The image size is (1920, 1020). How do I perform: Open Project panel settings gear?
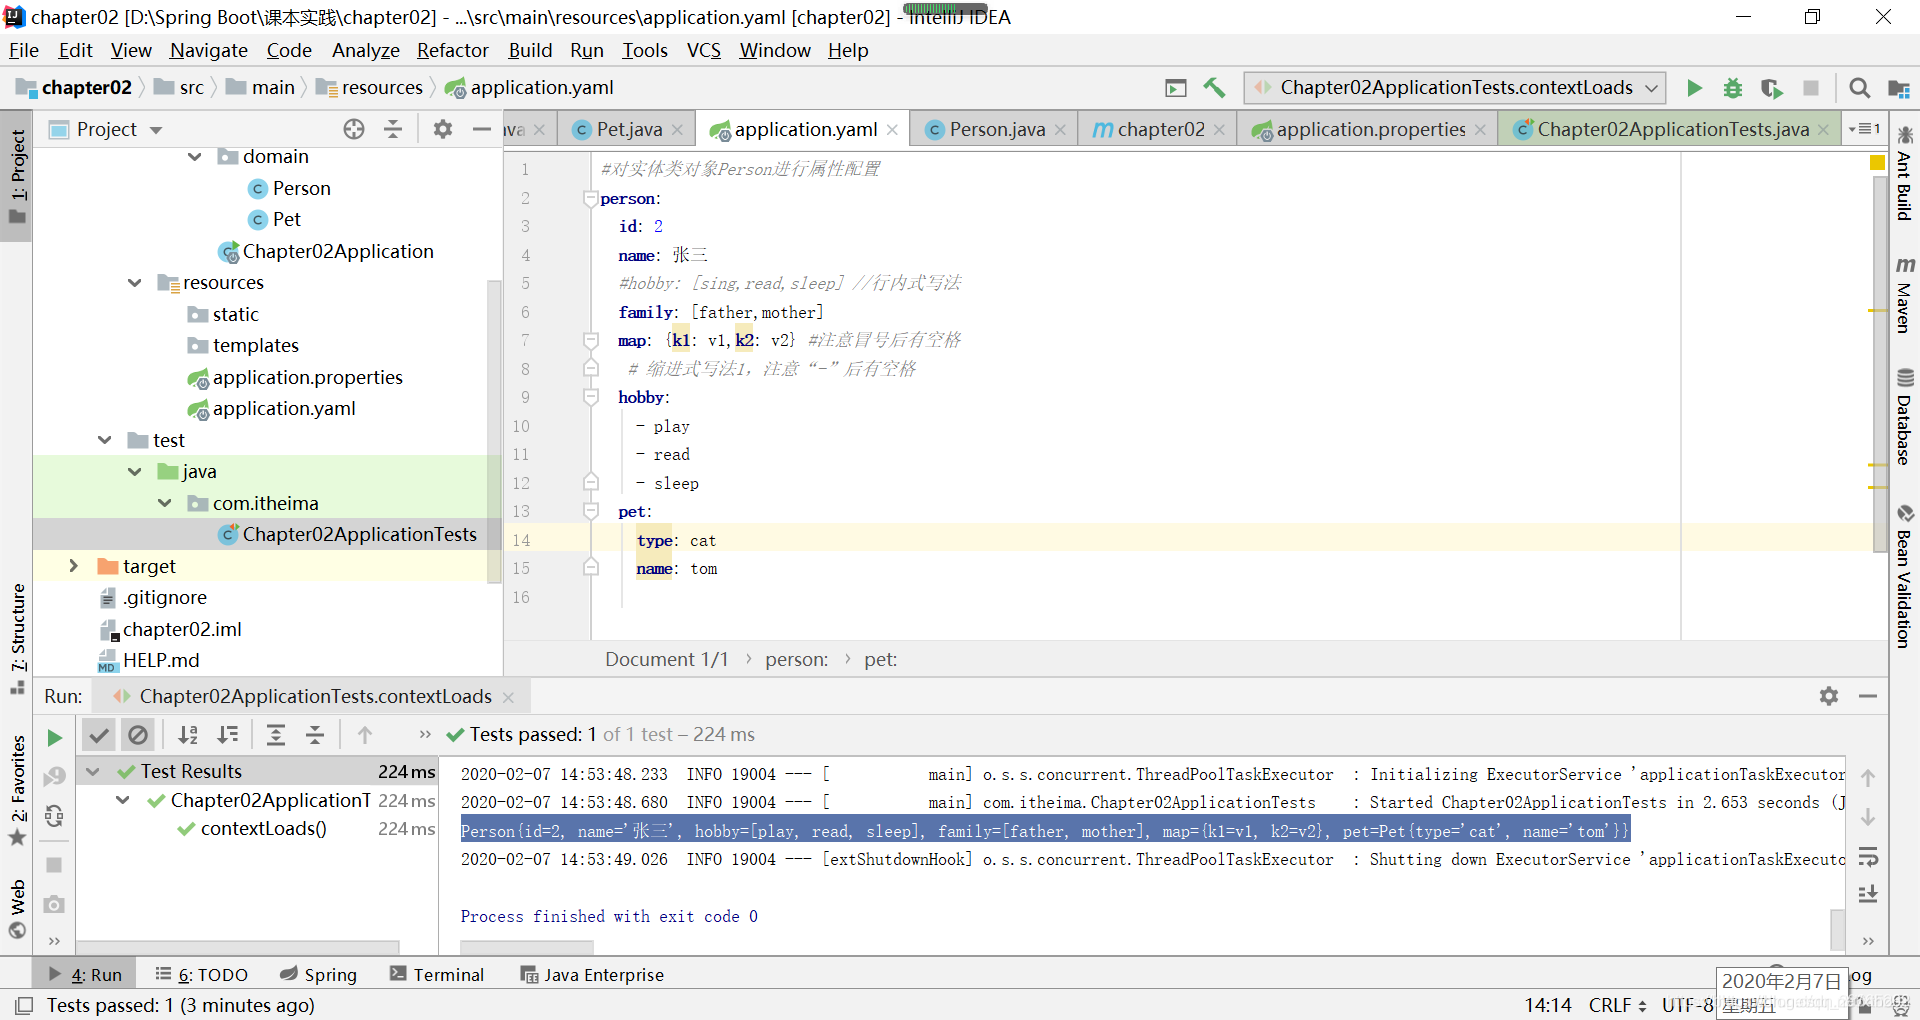coord(443,129)
